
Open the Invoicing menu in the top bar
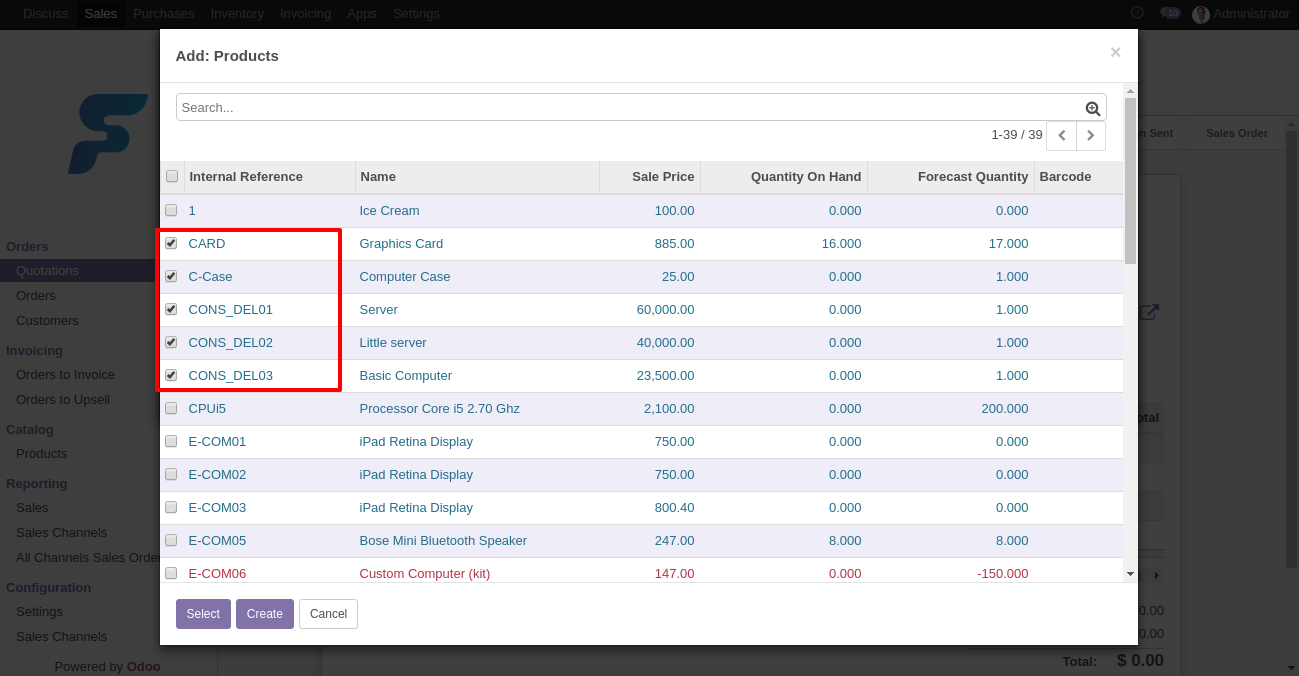(306, 14)
